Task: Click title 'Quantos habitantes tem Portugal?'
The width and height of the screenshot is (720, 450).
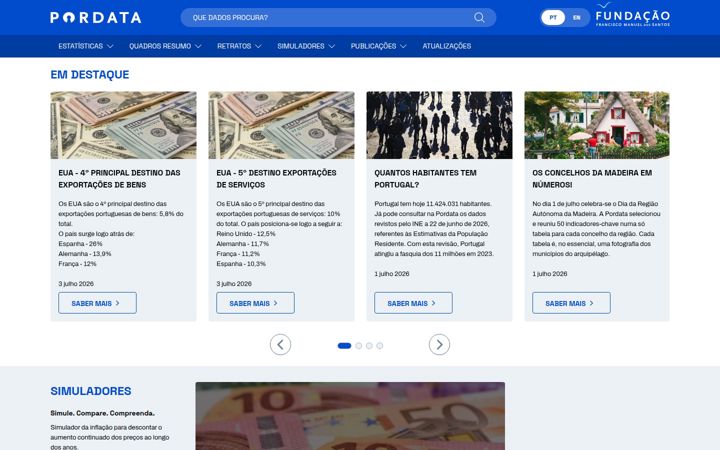Action: pos(425,179)
